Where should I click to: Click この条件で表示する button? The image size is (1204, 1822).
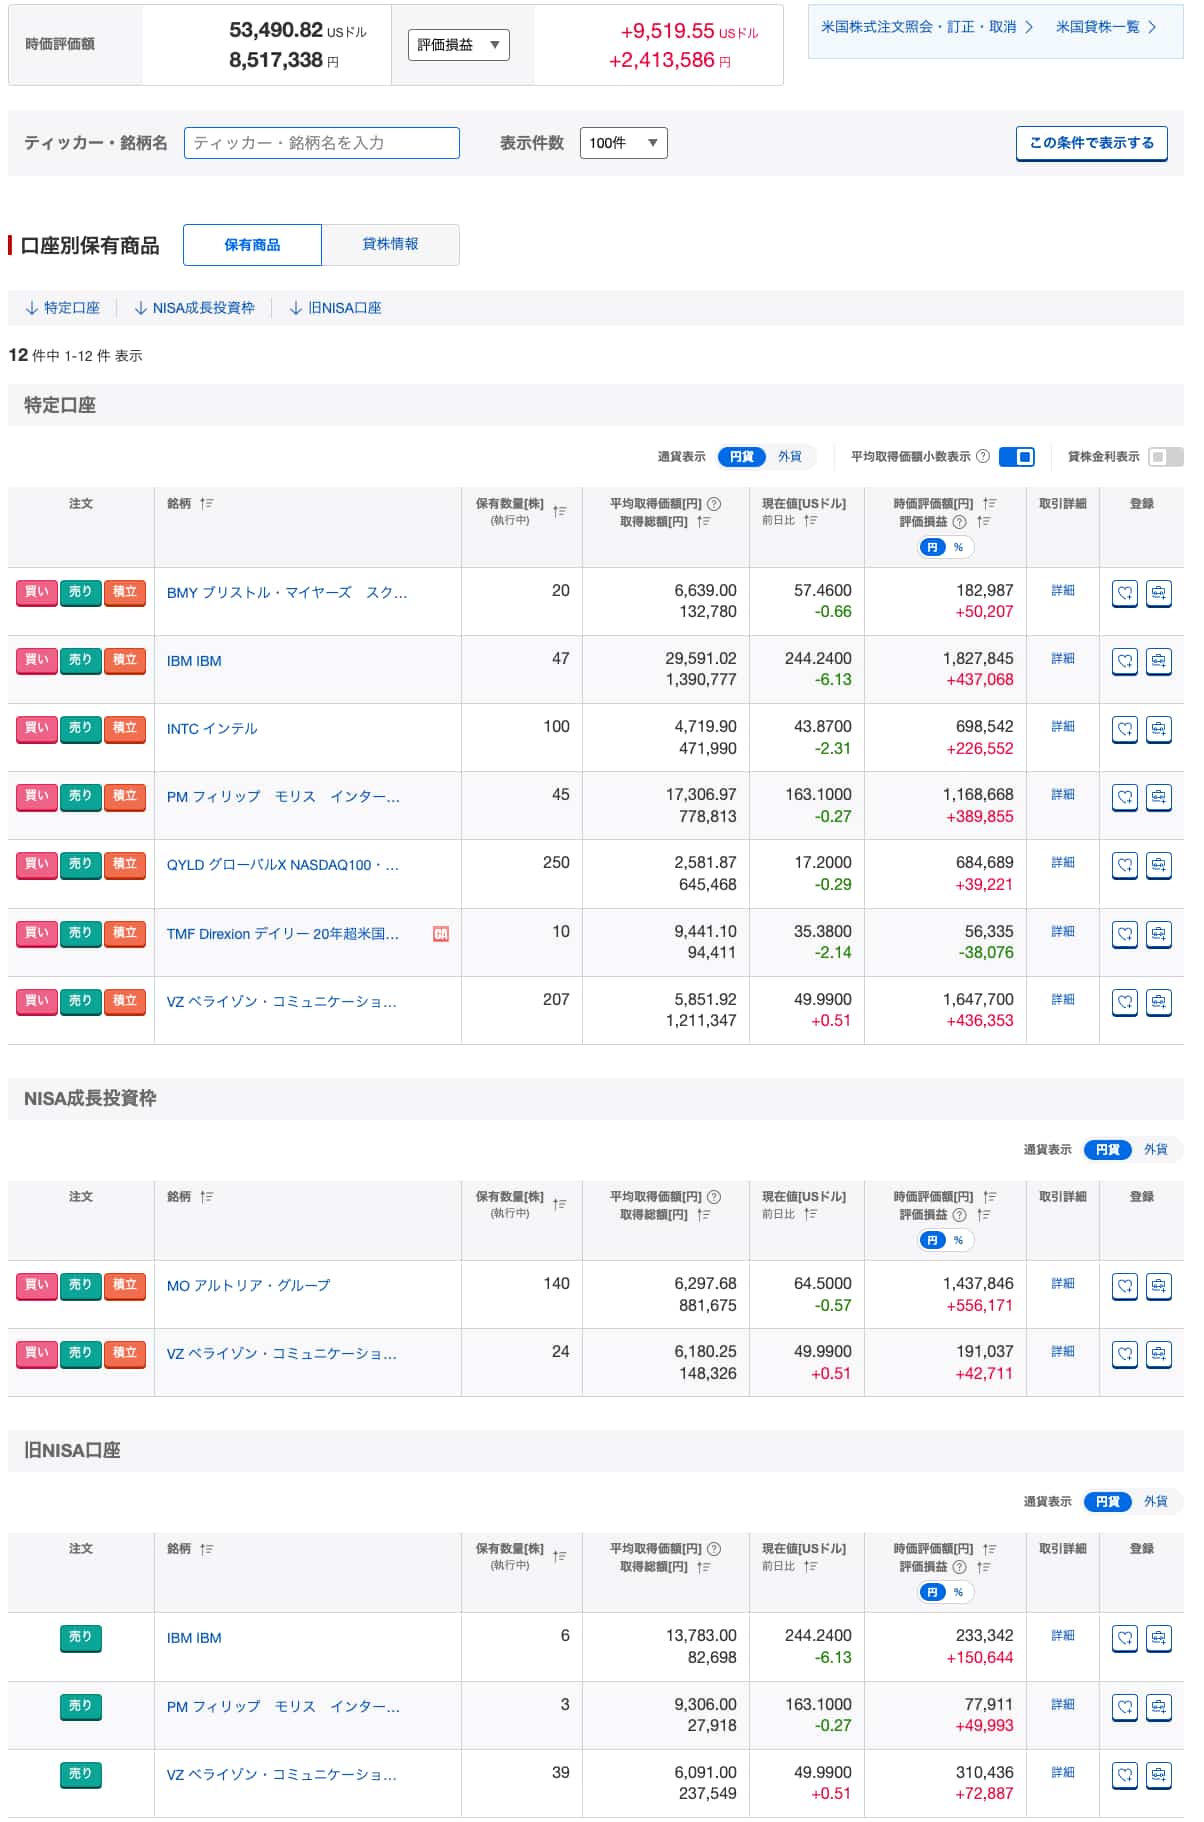click(x=1091, y=143)
